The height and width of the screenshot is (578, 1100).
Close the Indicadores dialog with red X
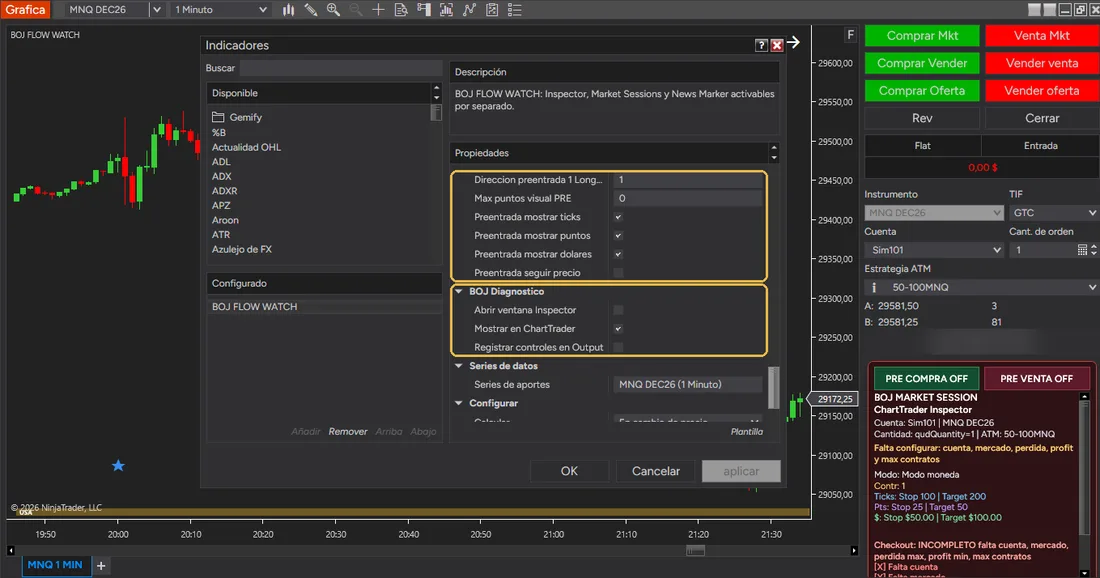click(777, 45)
